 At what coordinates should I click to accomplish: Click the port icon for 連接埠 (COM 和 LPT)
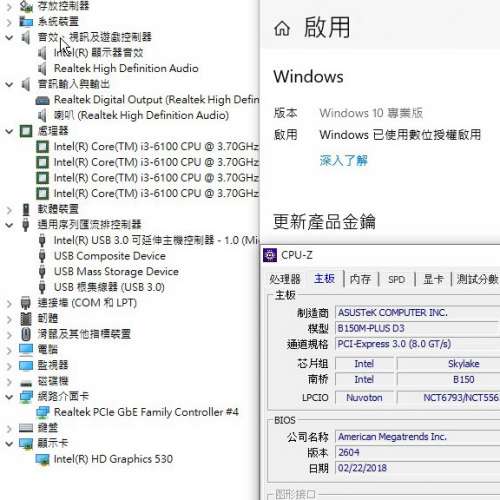point(26,303)
